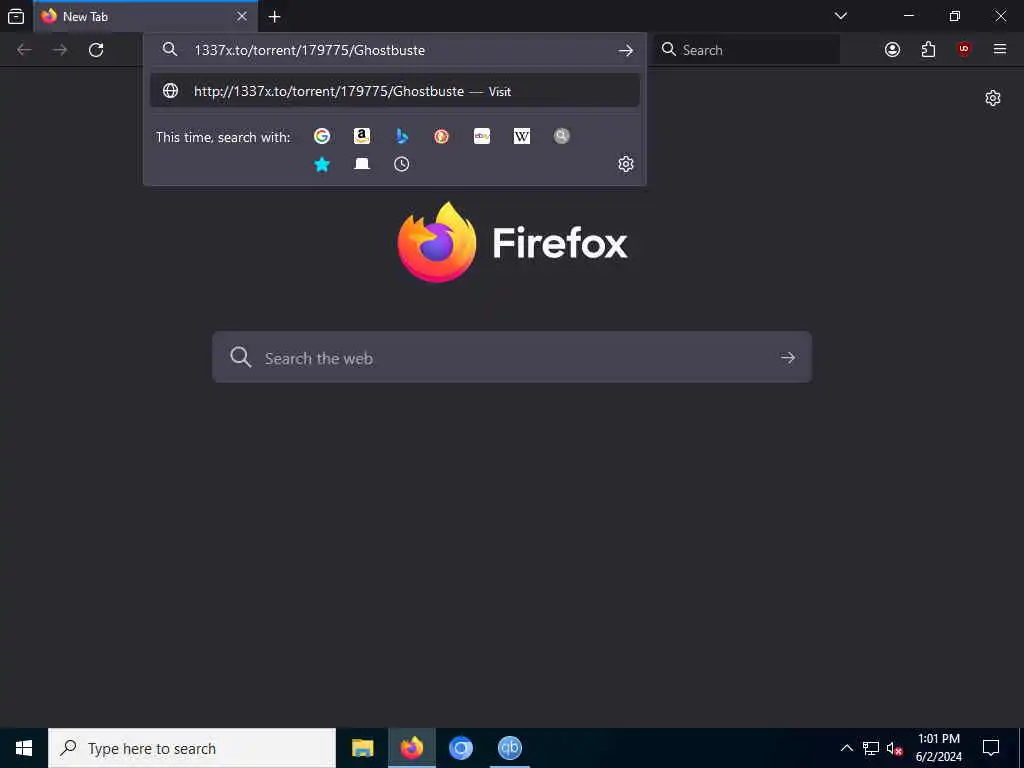Open the Firefox hamburger application menu
The width and height of the screenshot is (1024, 768).
pos(1000,50)
